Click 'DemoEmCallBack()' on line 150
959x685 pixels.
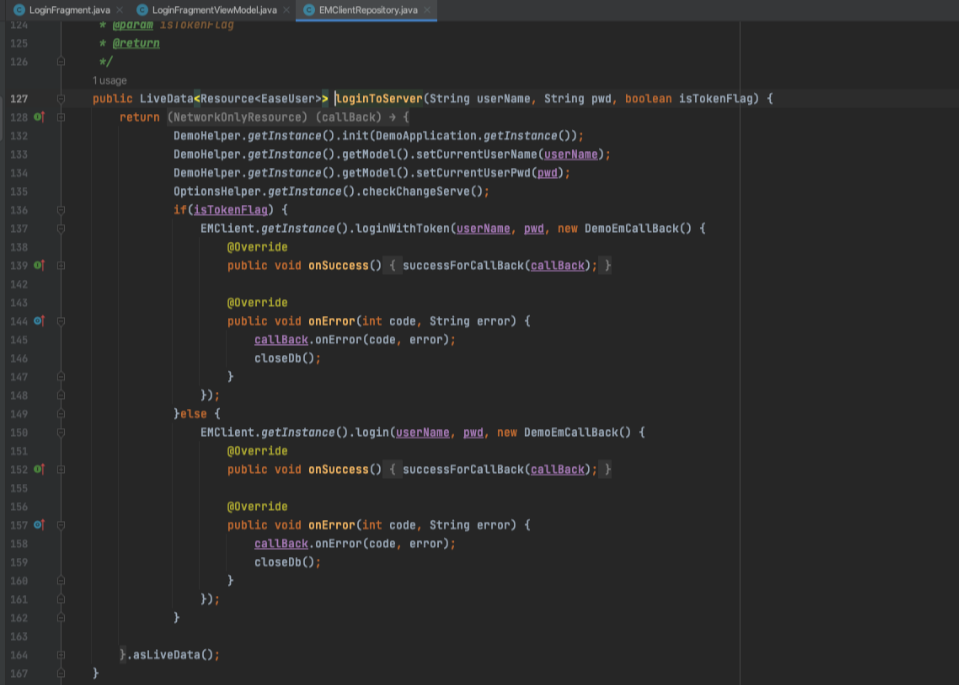[x=577, y=432]
